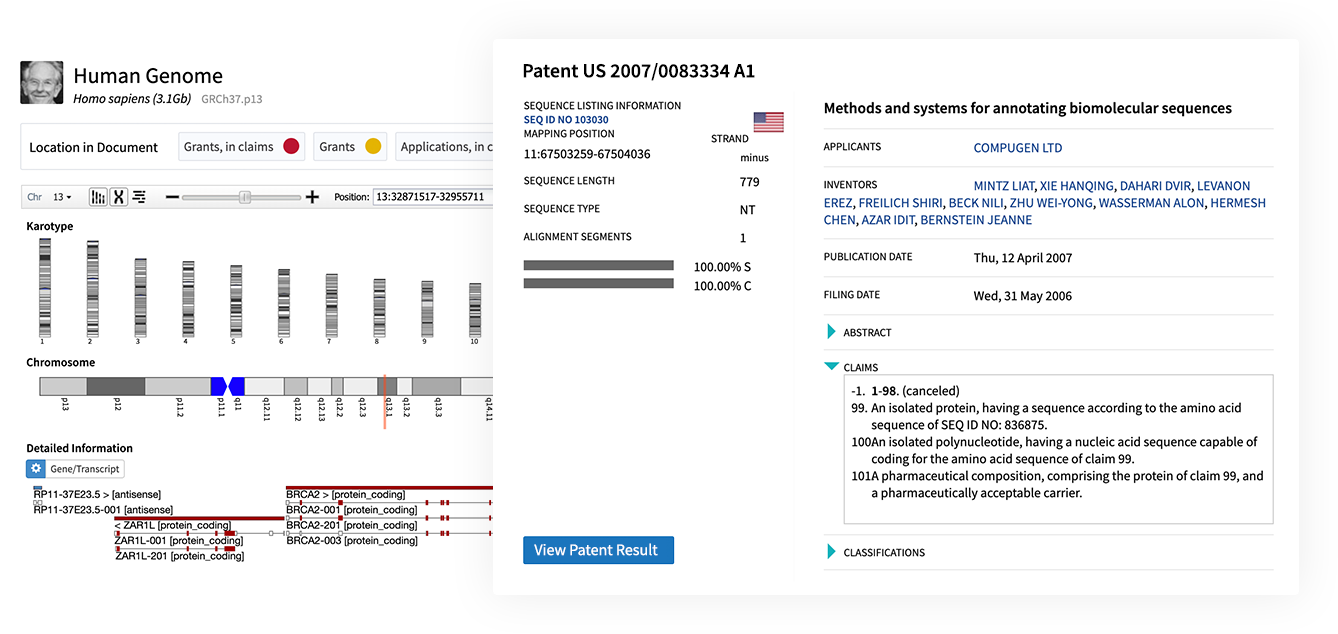Screen dimensions: 1338x634
Task: Click the Position input field
Action: [x=432, y=197]
